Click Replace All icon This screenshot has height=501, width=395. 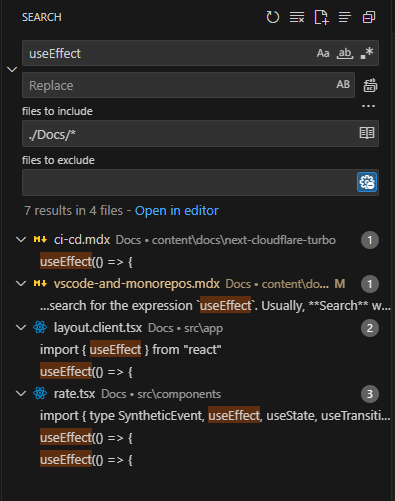(370, 85)
